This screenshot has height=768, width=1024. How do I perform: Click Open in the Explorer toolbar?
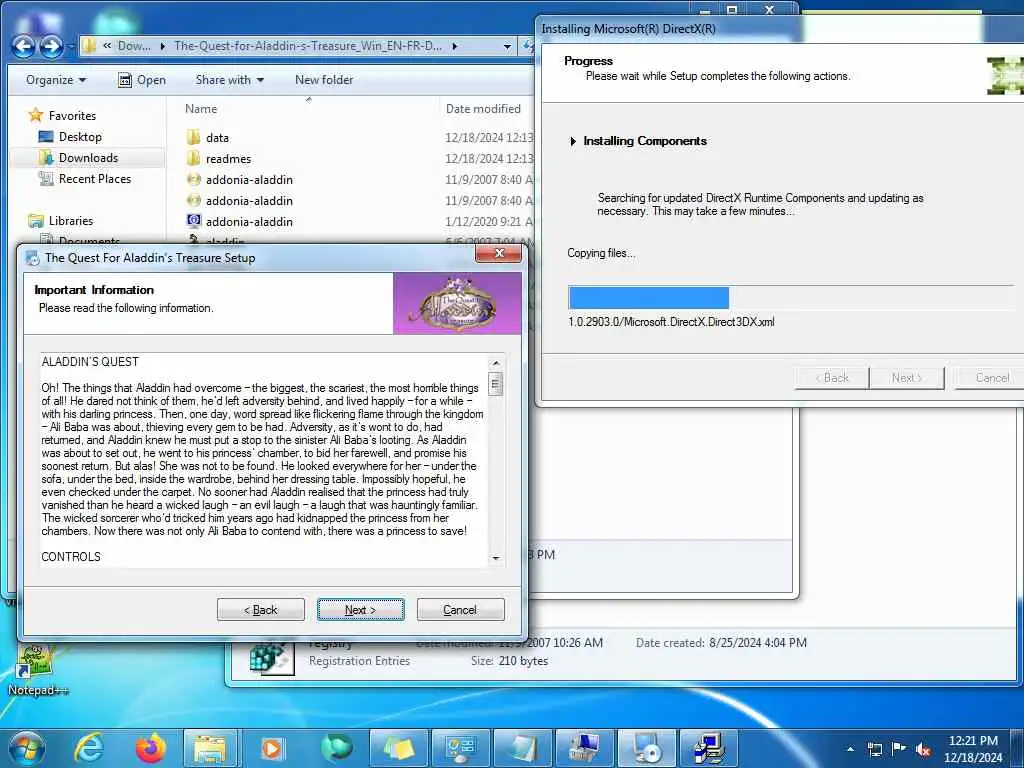(142, 80)
